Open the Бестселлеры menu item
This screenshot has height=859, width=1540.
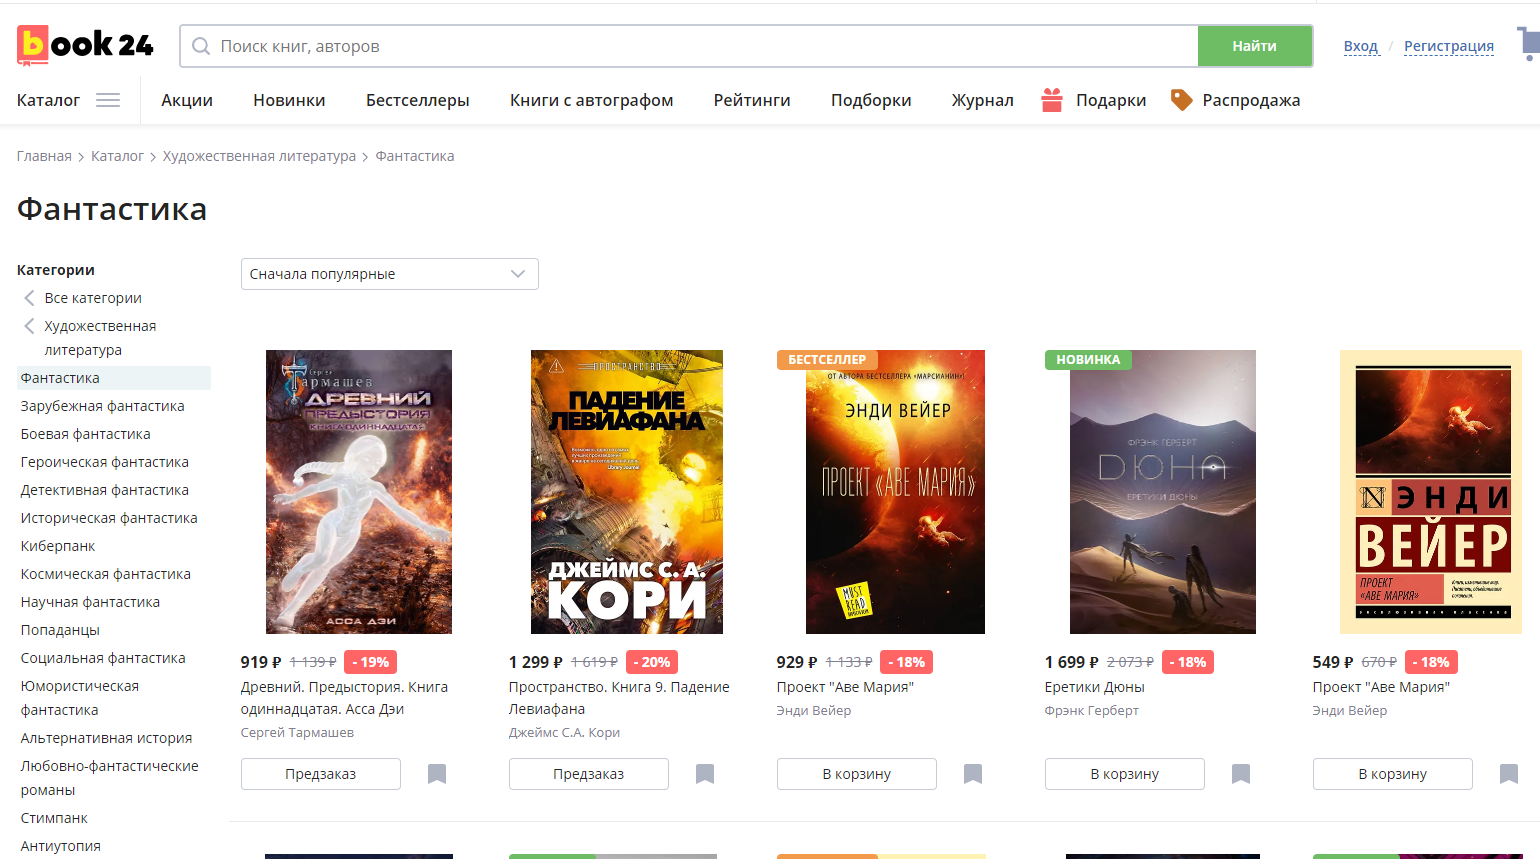[418, 100]
